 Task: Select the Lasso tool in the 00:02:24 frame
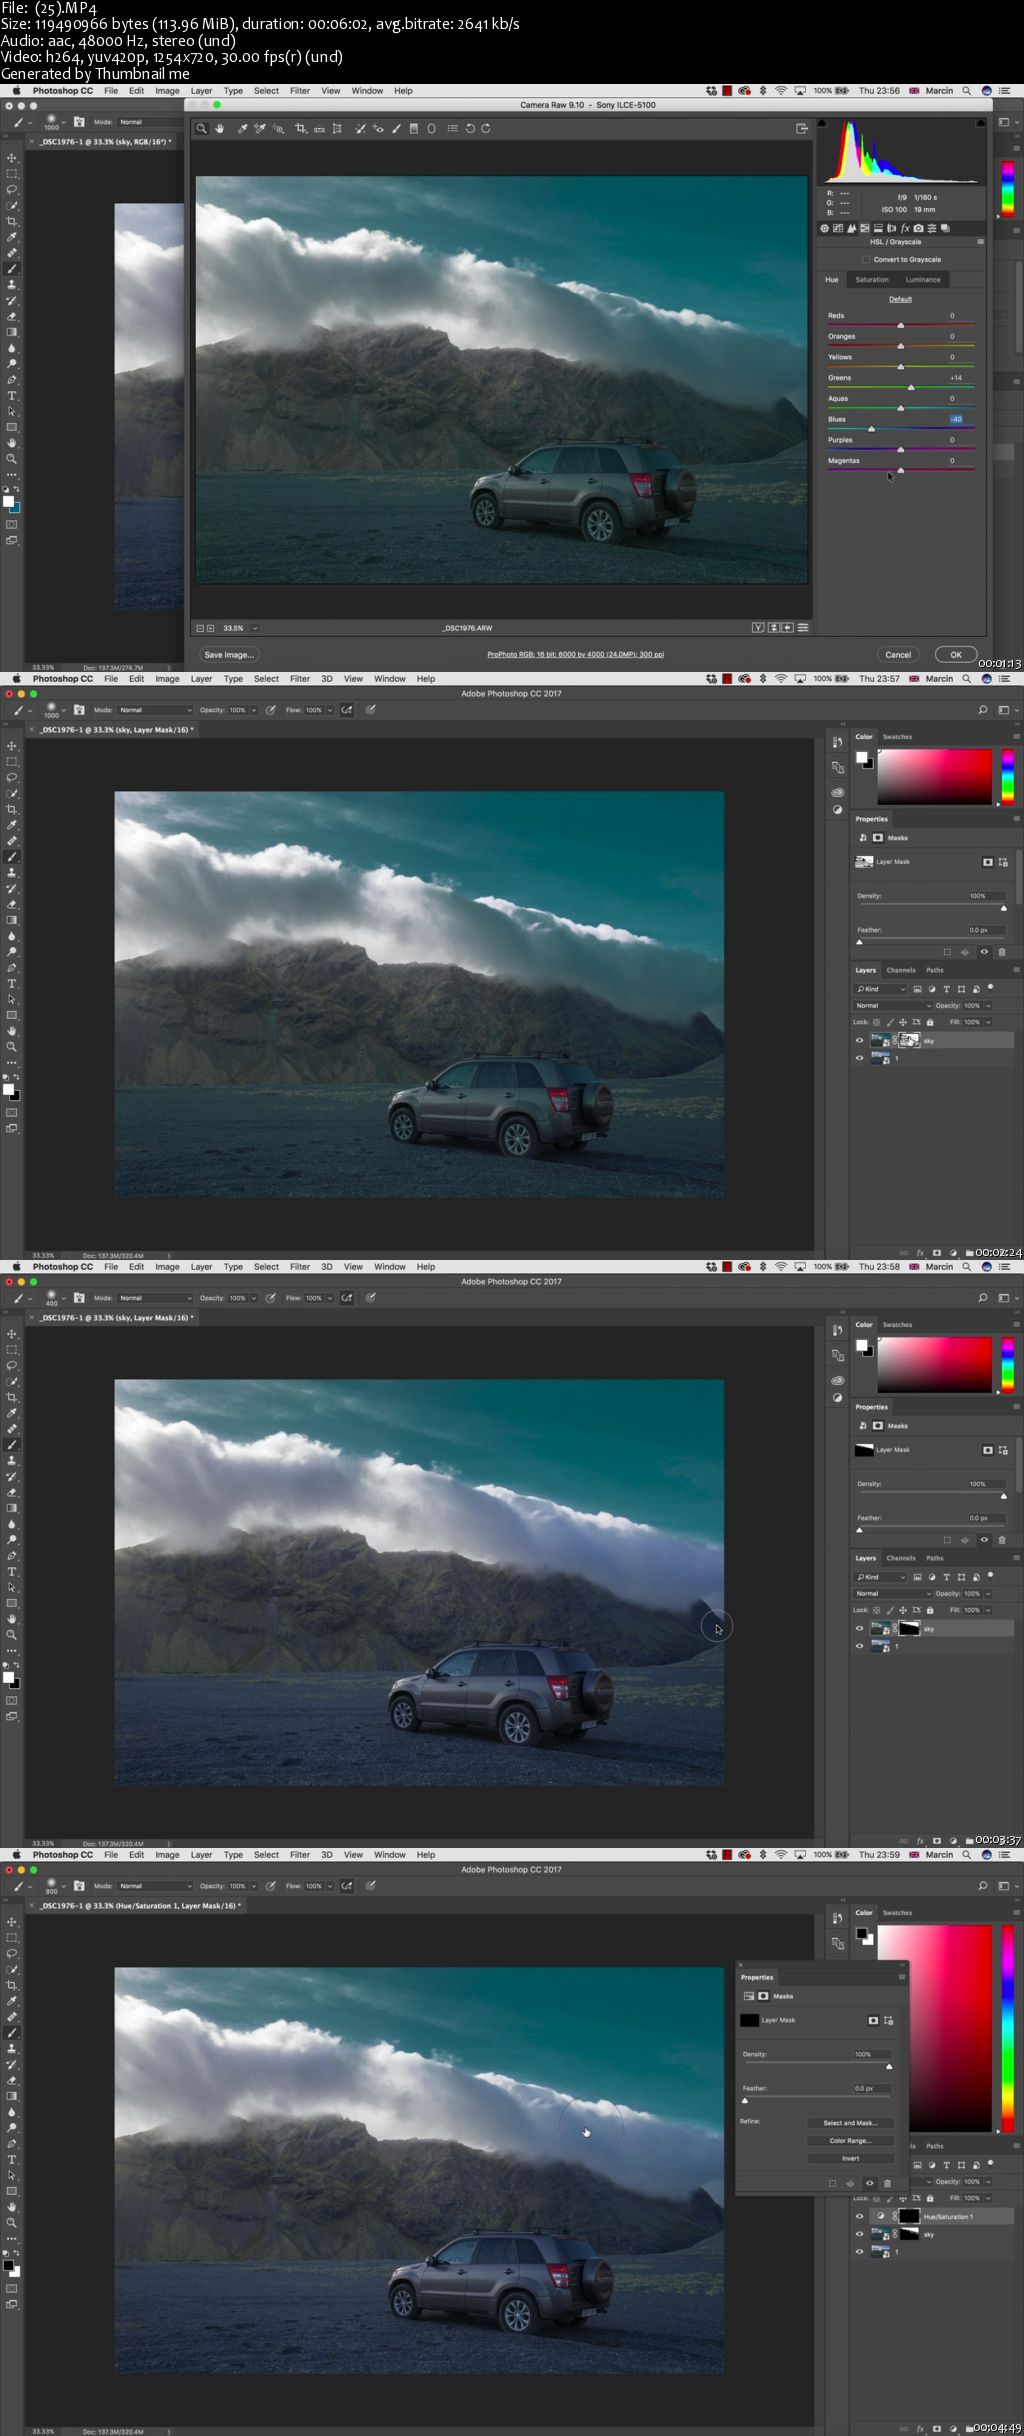[x=12, y=777]
